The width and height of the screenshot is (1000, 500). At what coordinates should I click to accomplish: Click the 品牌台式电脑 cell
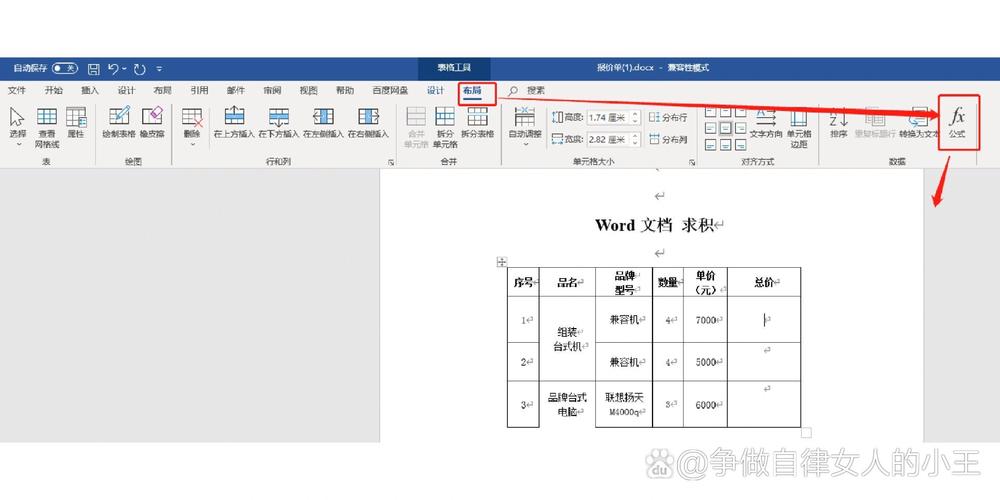567,404
